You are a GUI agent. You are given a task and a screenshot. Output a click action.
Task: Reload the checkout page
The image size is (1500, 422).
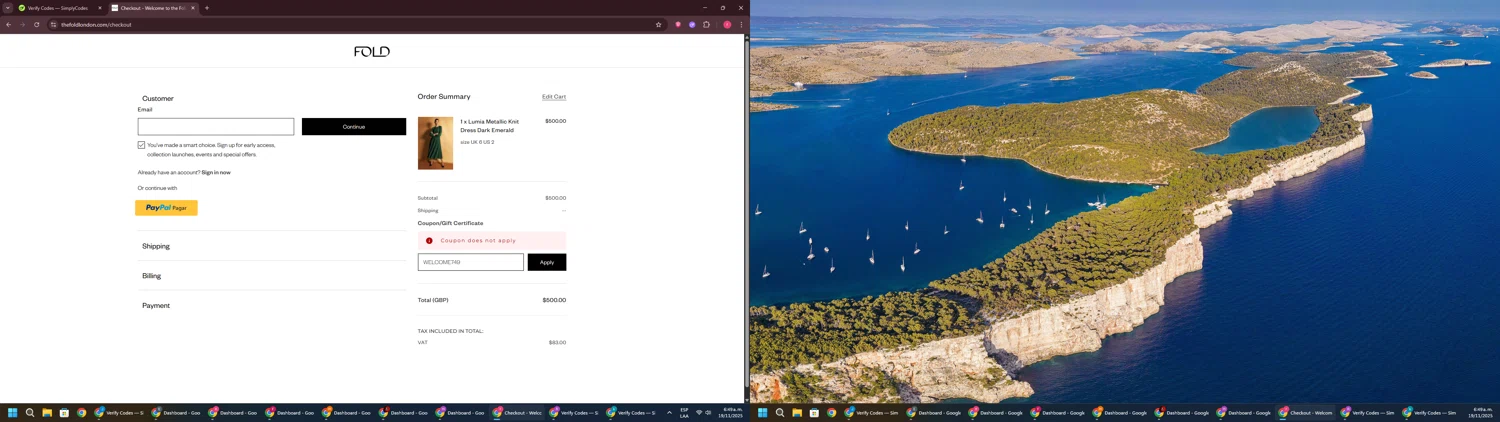pos(36,24)
